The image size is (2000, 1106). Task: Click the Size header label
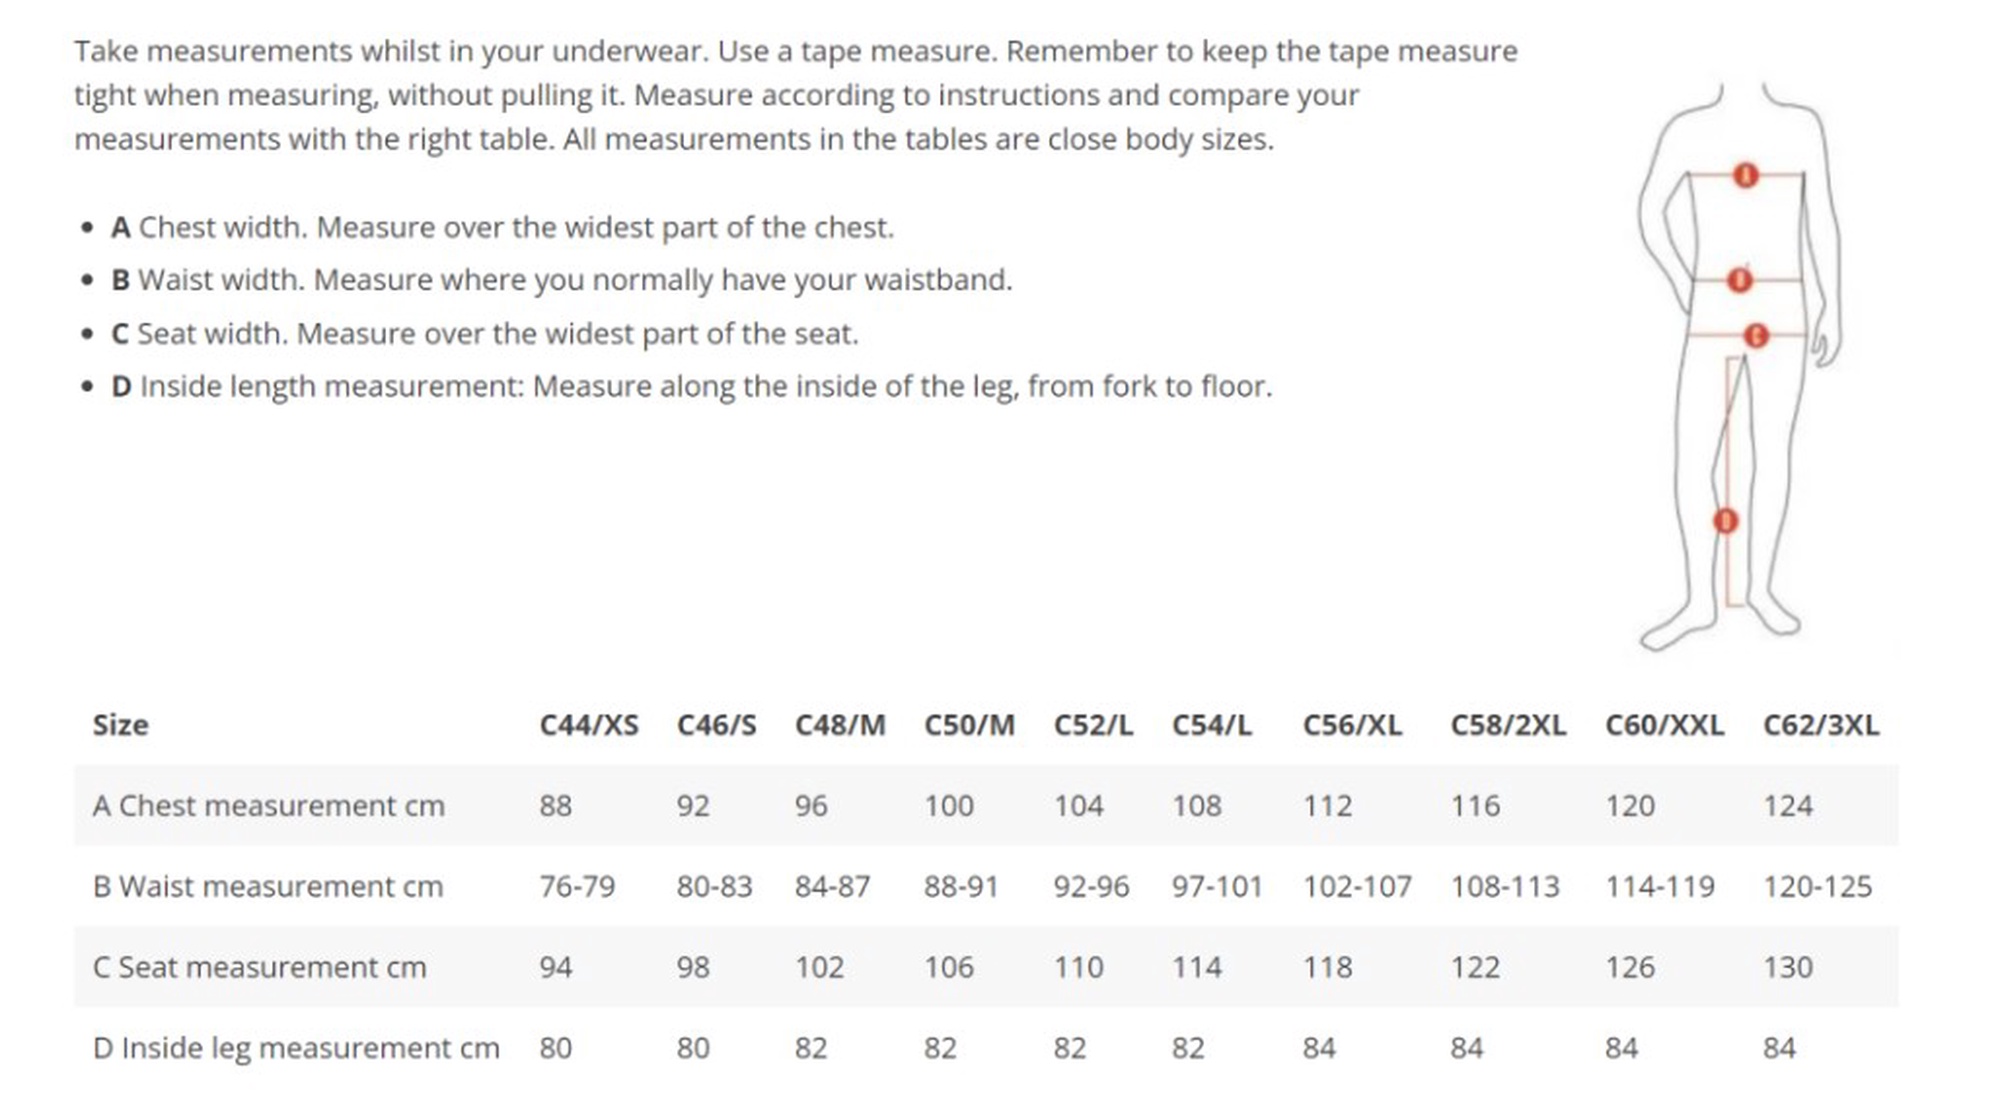120,725
